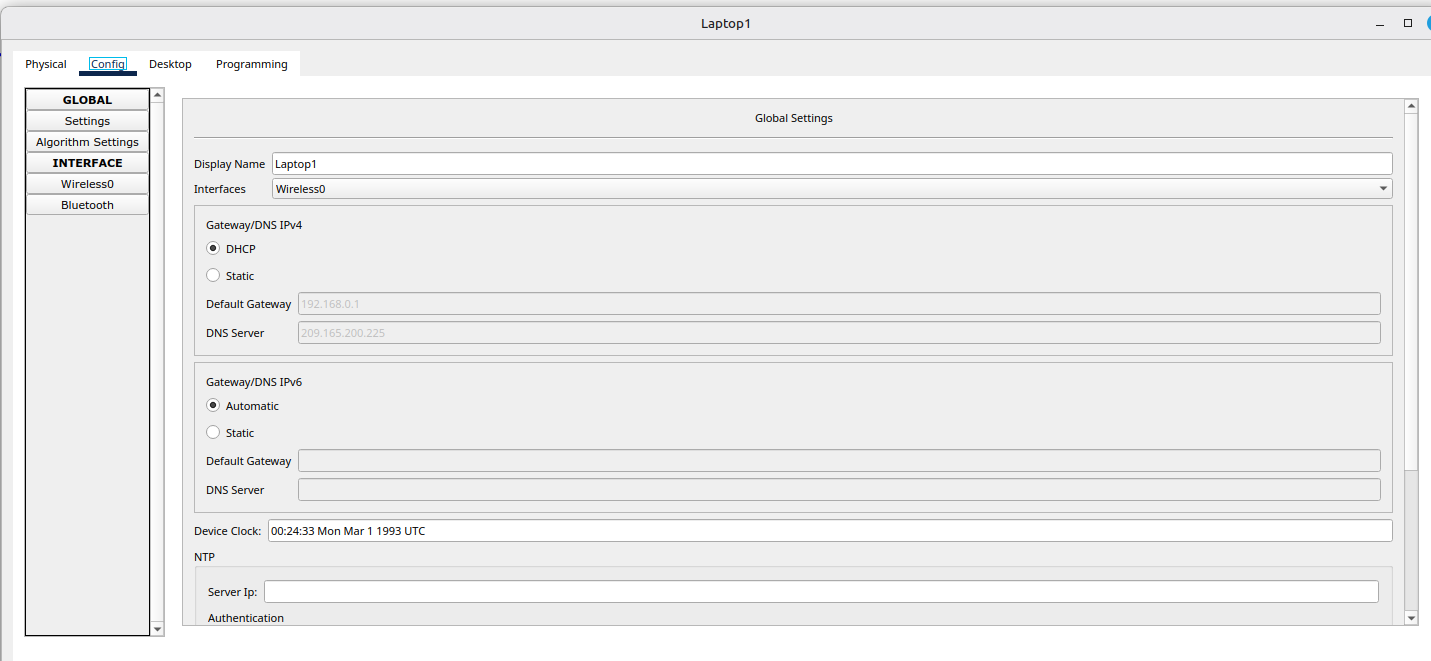This screenshot has height=661, width=1431.
Task: Select the Wireless0 interface in the sidebar
Action: pyautogui.click(x=87, y=184)
